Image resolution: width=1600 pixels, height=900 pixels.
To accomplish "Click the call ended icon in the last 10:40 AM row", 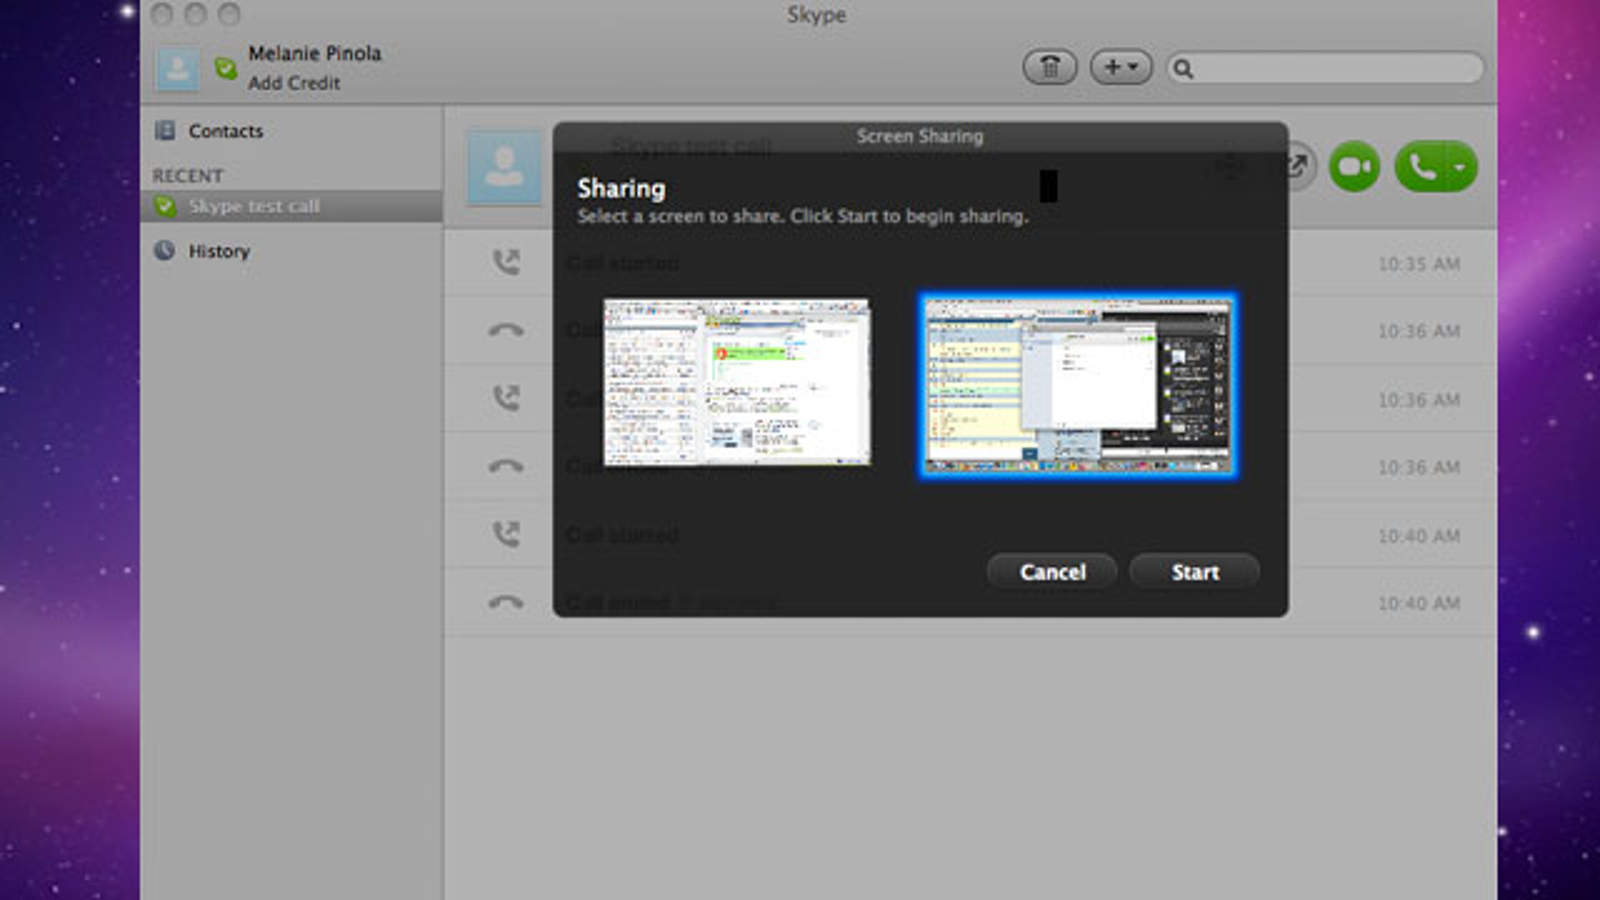I will pyautogui.click(x=506, y=602).
